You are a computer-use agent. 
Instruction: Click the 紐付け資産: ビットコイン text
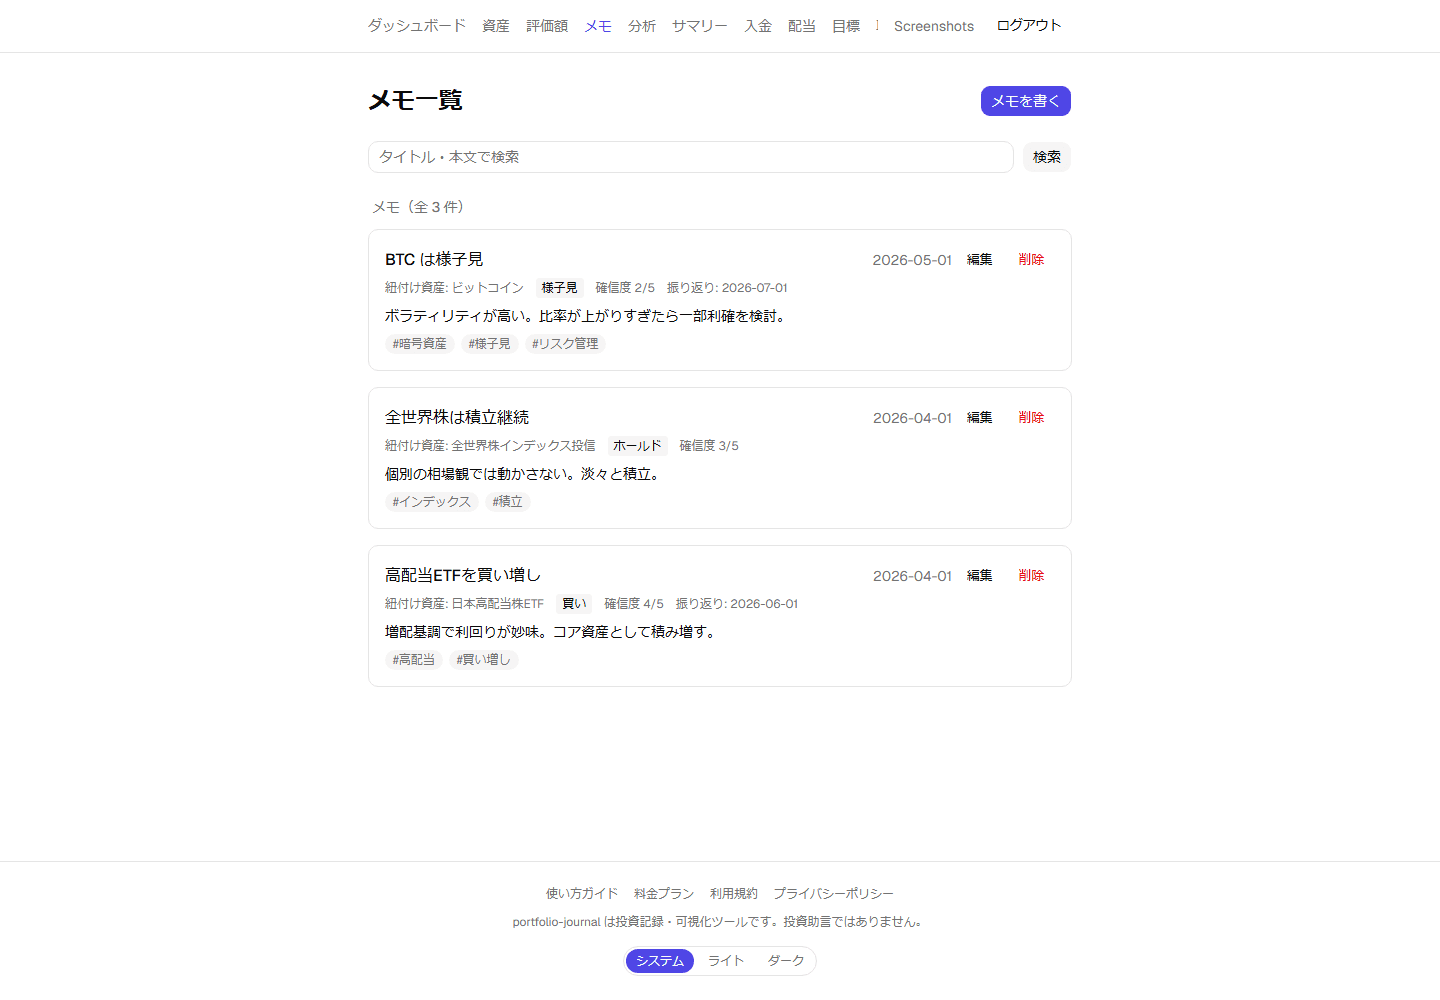[x=454, y=288]
